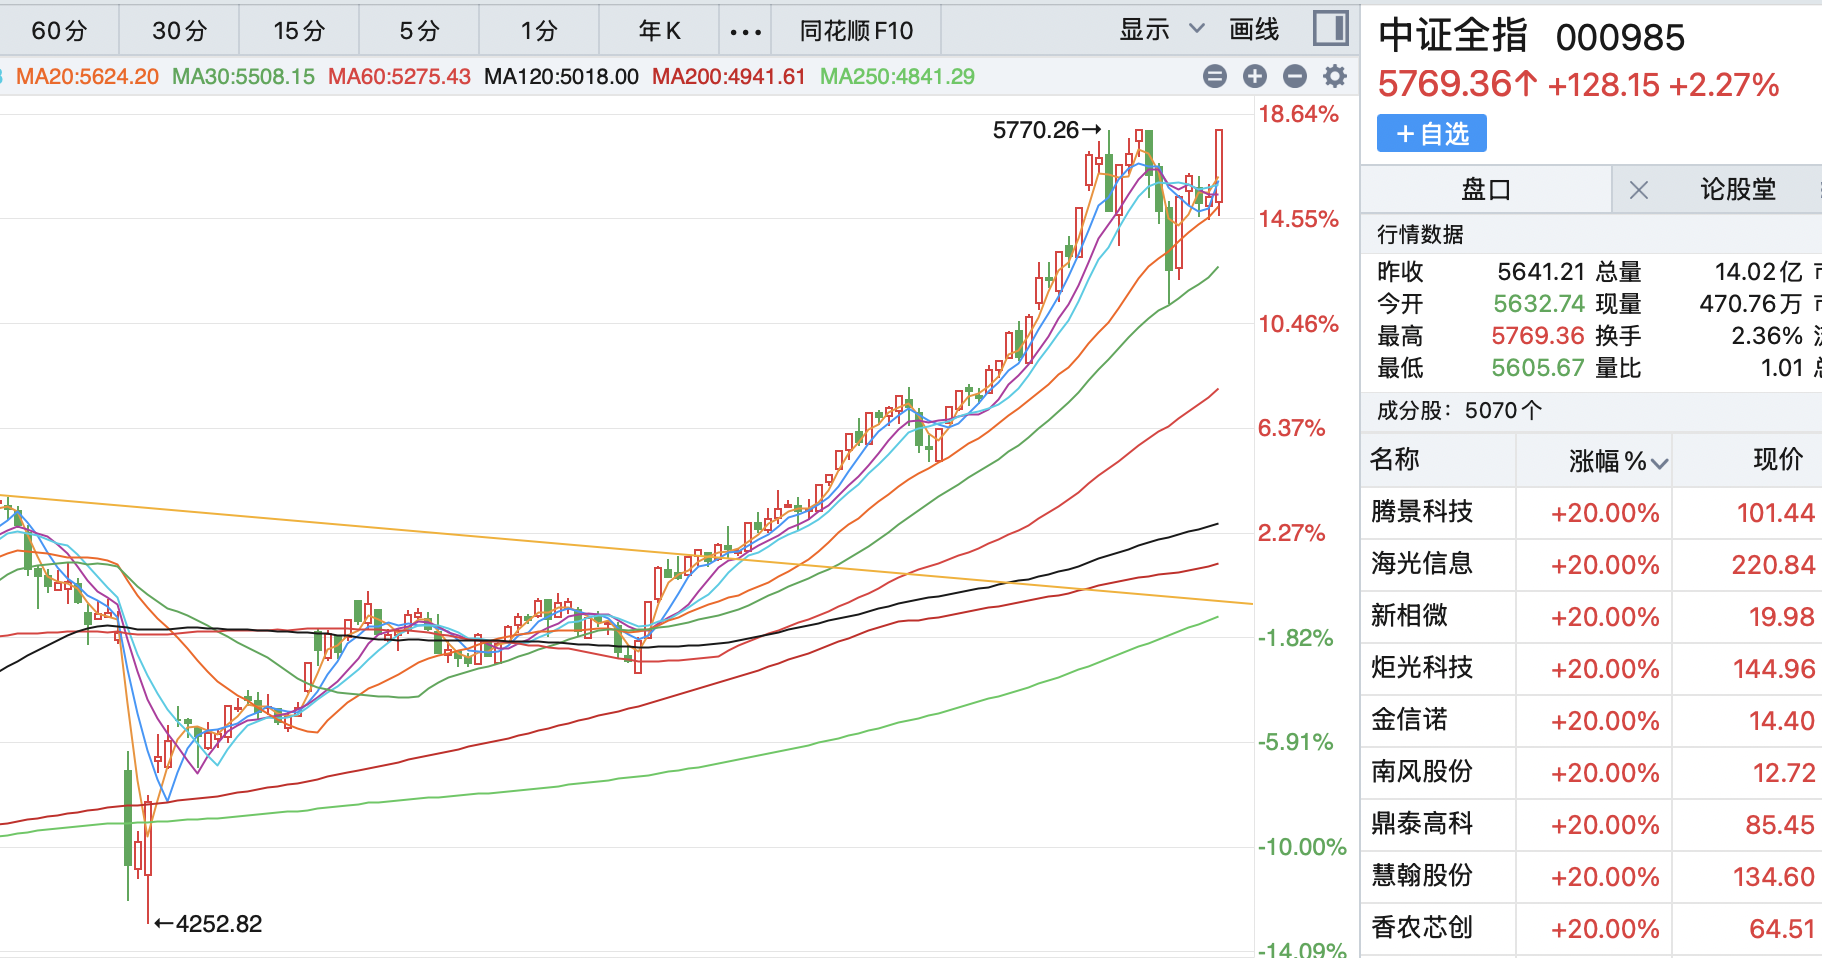1822x958 pixels.
Task: Click the equals-sign circle icon
Action: [x=1214, y=76]
